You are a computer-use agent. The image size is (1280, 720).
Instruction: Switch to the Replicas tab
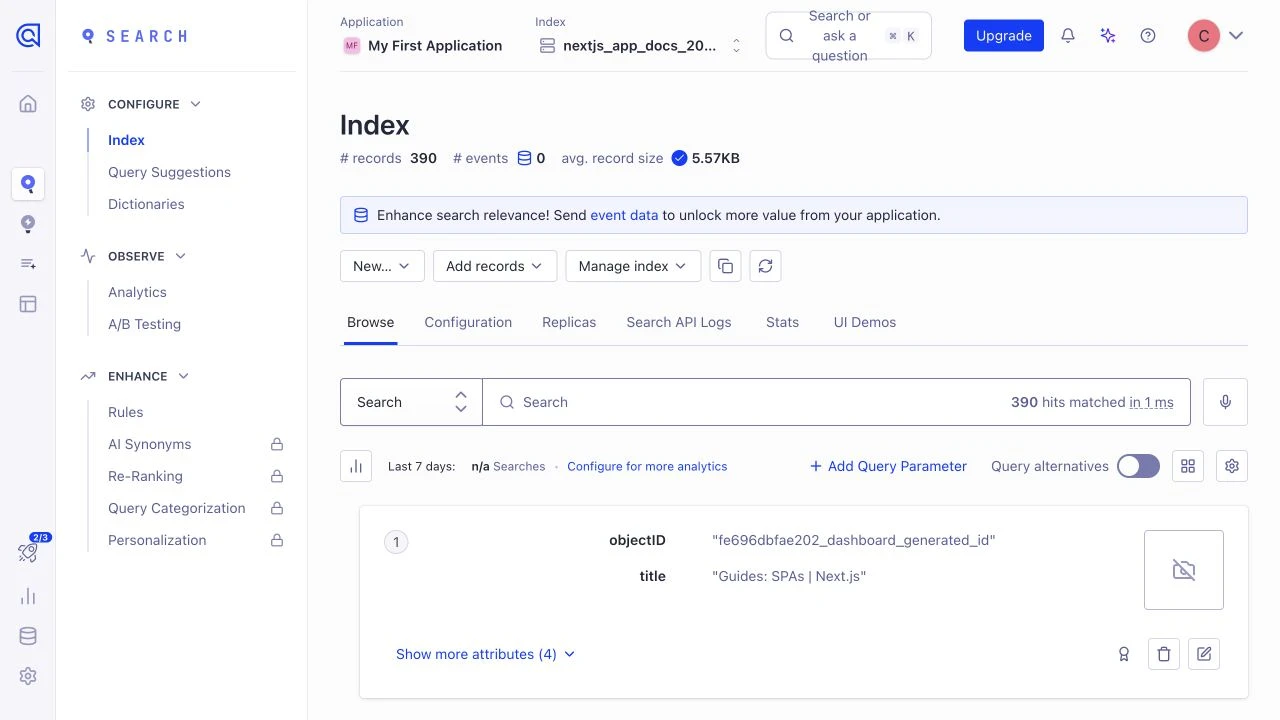[569, 322]
